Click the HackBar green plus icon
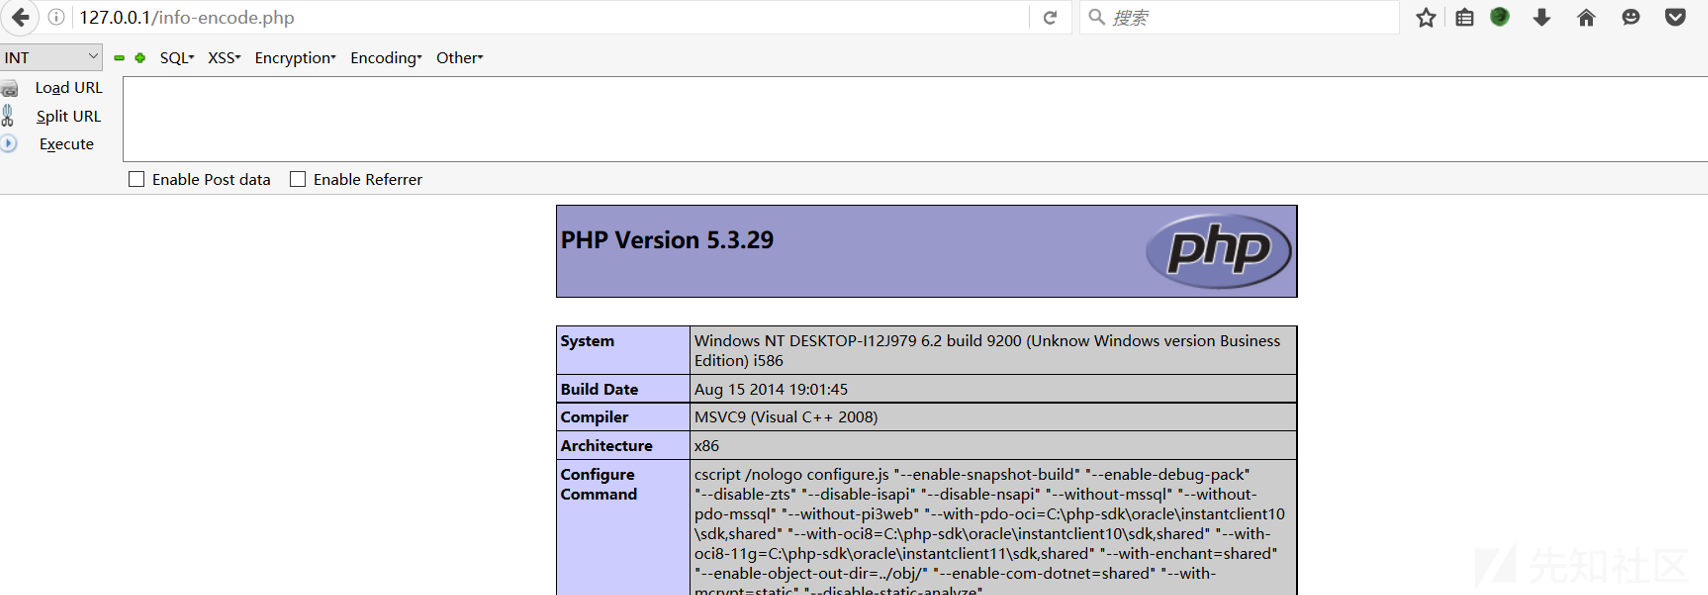The image size is (1708, 595). point(140,58)
